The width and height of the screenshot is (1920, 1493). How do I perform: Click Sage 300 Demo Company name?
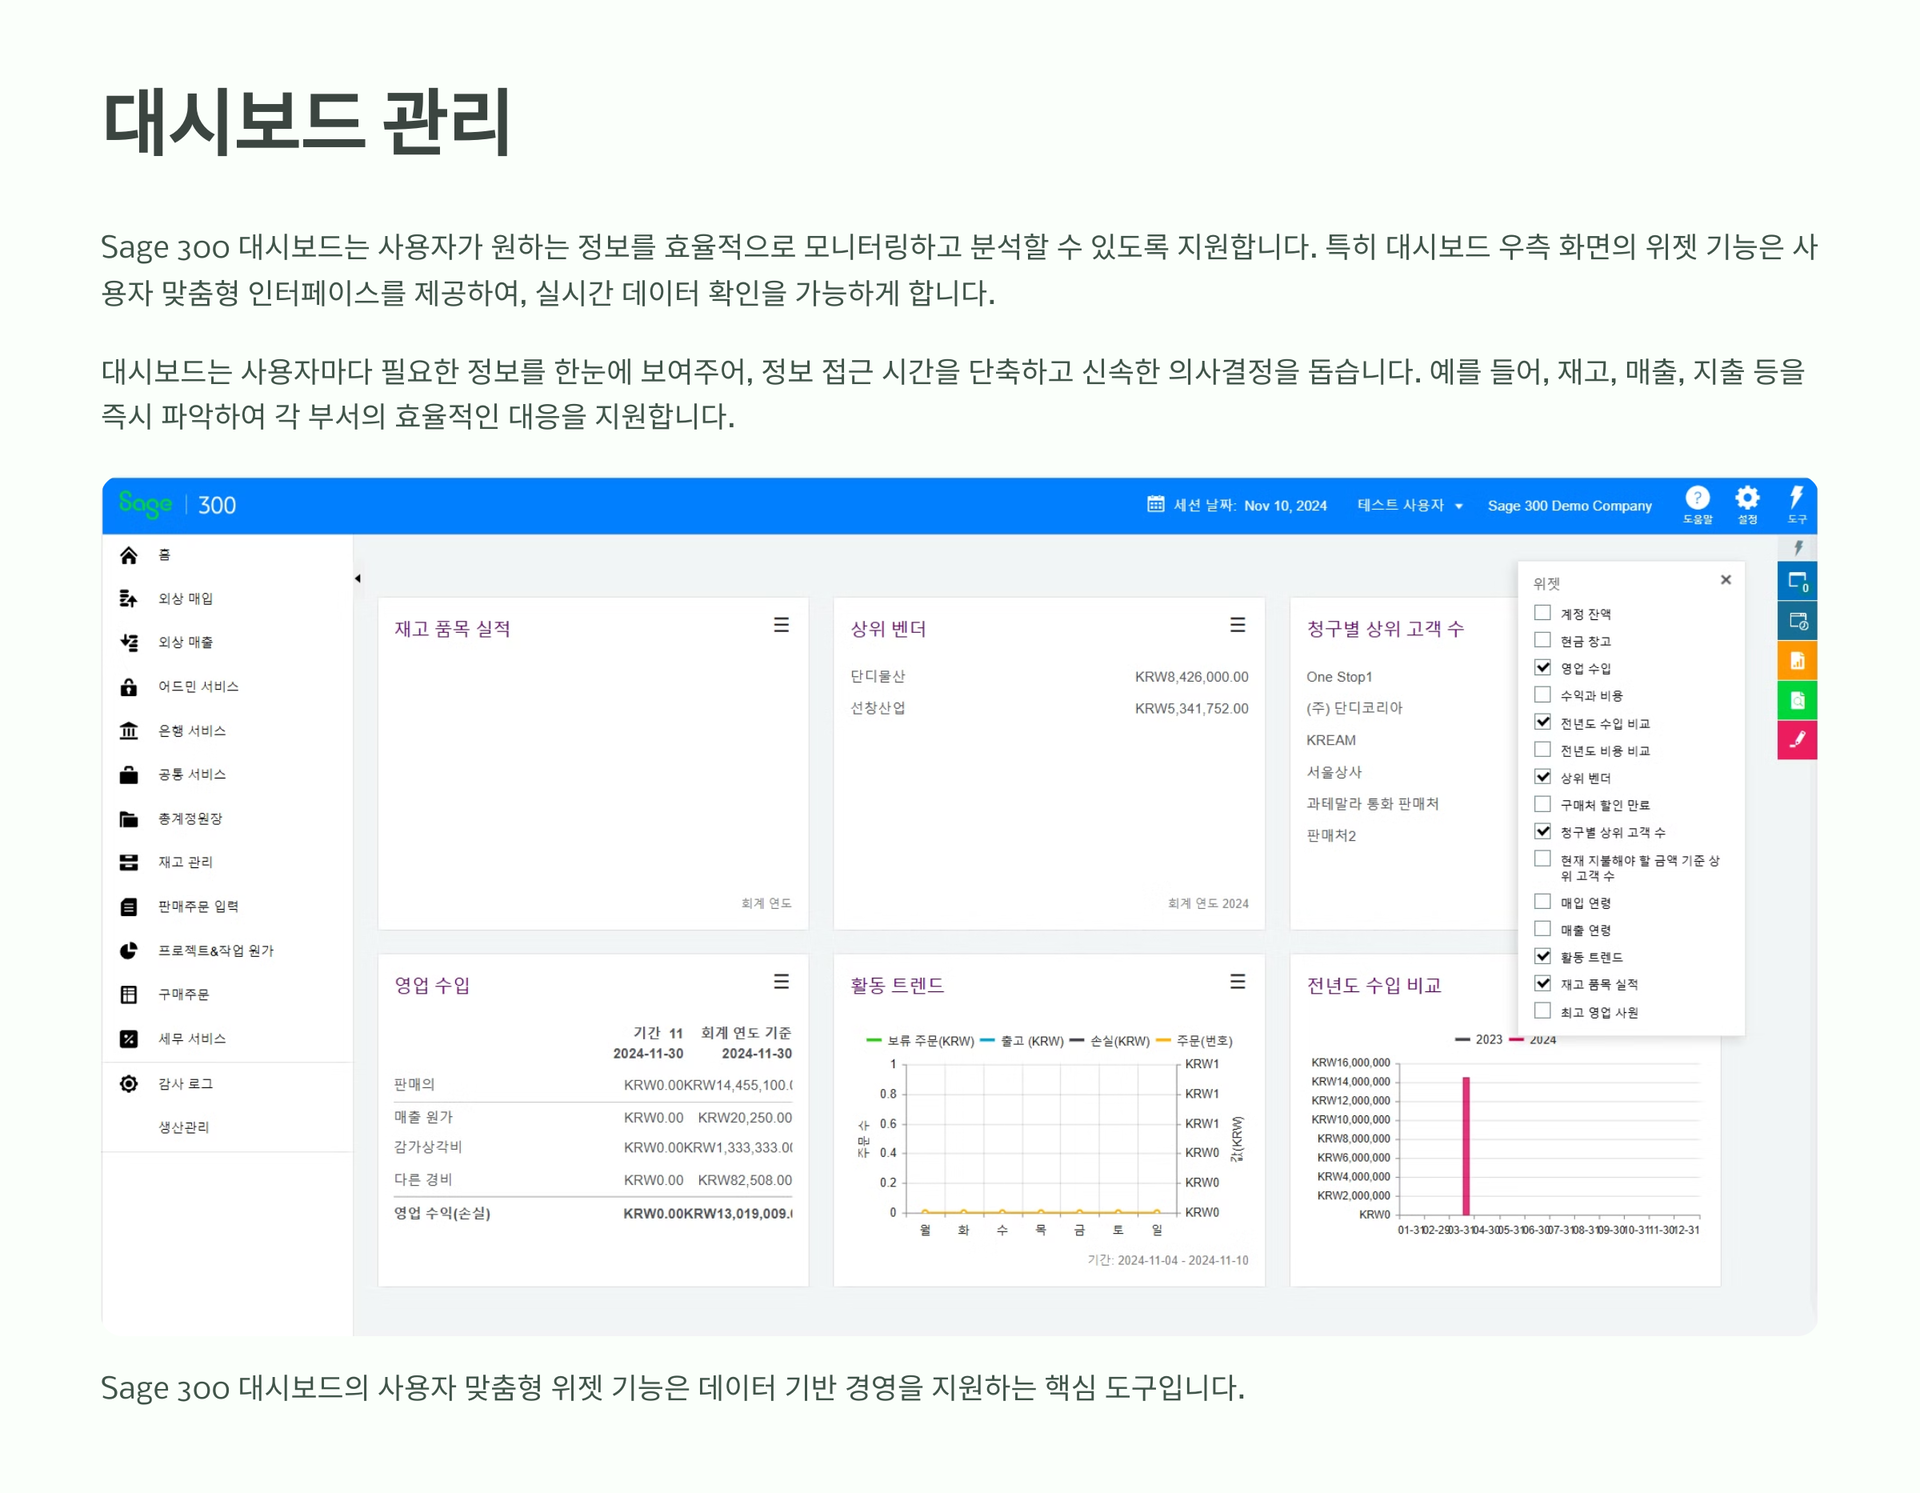1569,506
